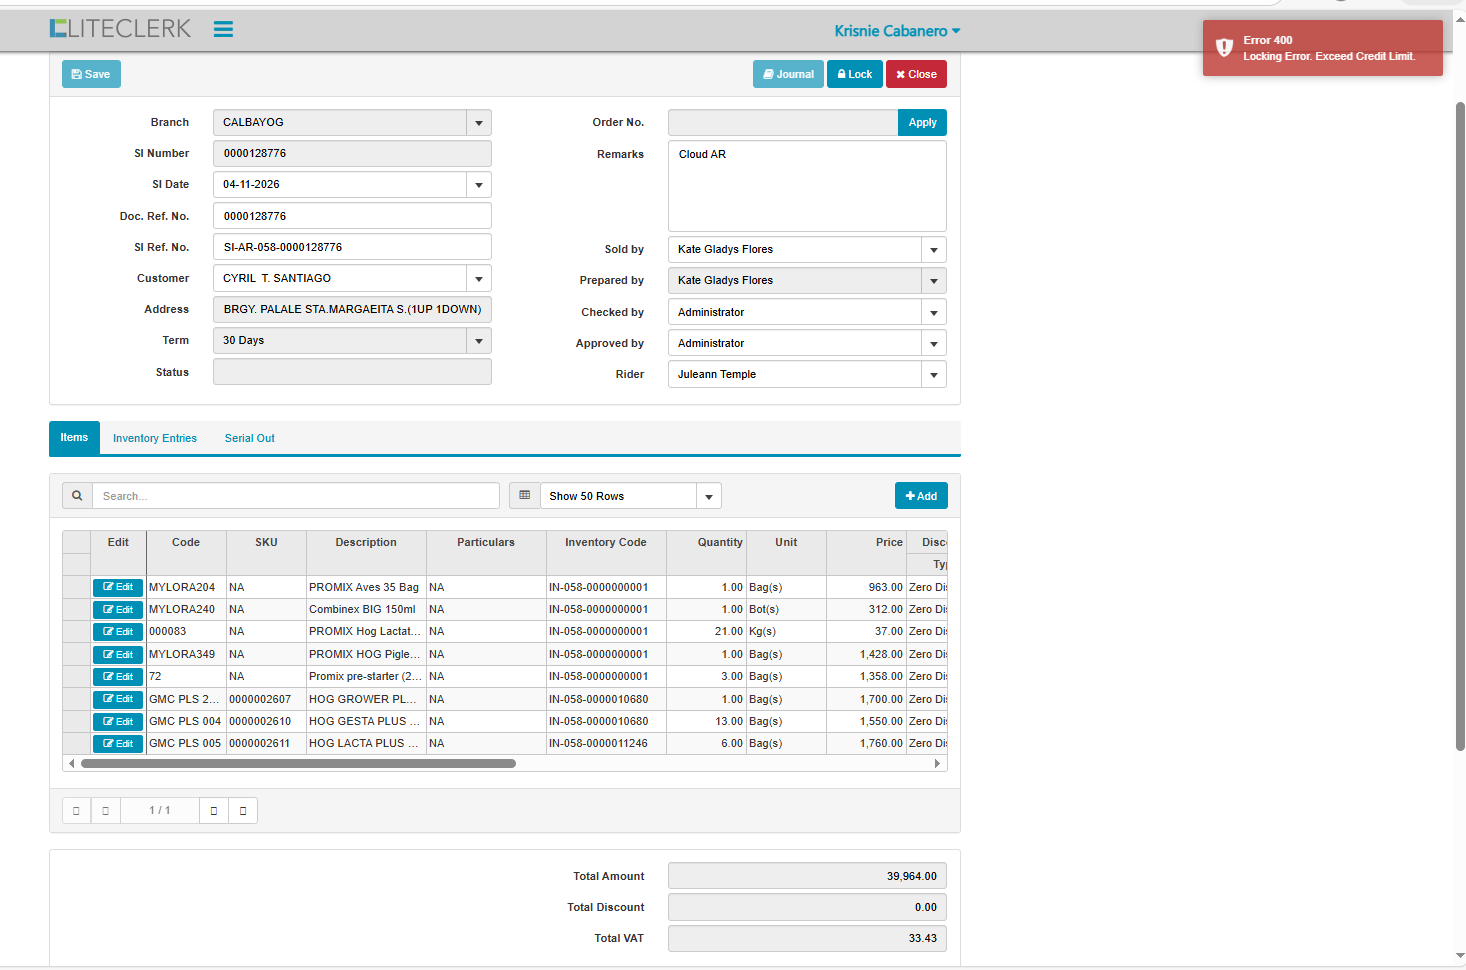
Task: Switch to the Inventory Entries tab
Action: pyautogui.click(x=155, y=438)
